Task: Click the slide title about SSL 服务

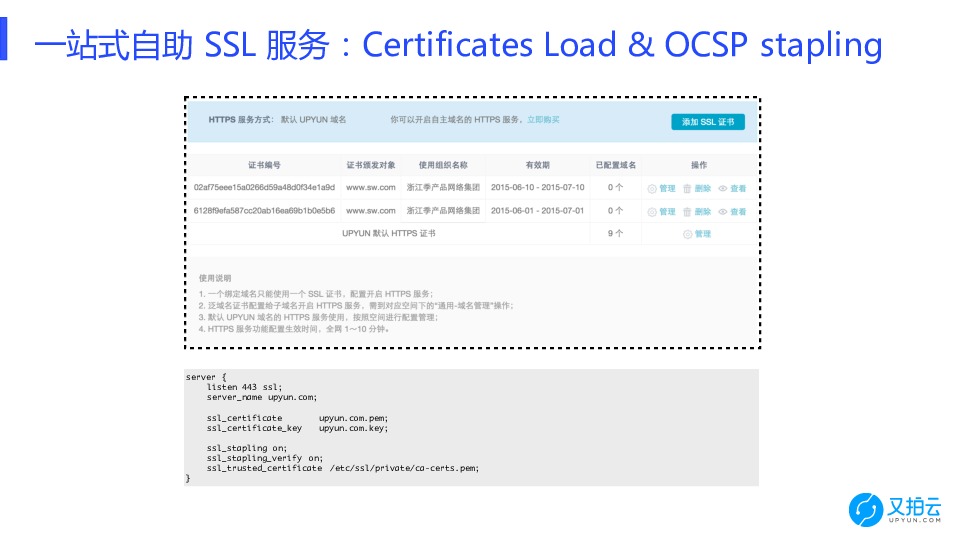Action: coord(458,44)
